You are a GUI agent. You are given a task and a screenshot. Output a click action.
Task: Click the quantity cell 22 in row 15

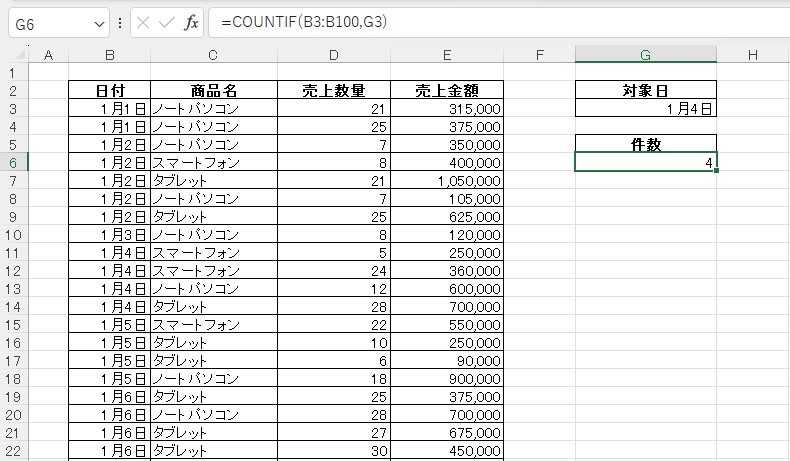pos(334,325)
